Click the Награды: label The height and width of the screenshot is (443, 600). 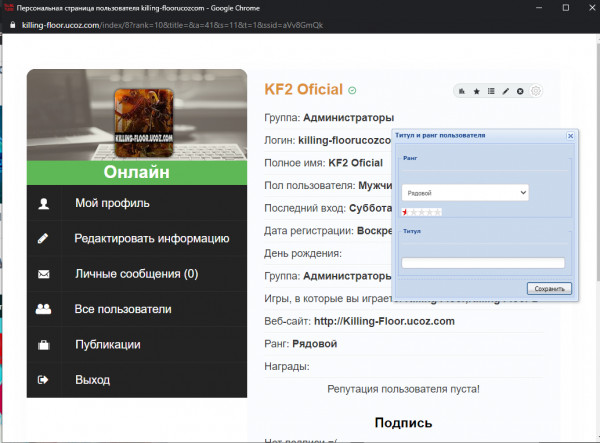pyautogui.click(x=287, y=366)
